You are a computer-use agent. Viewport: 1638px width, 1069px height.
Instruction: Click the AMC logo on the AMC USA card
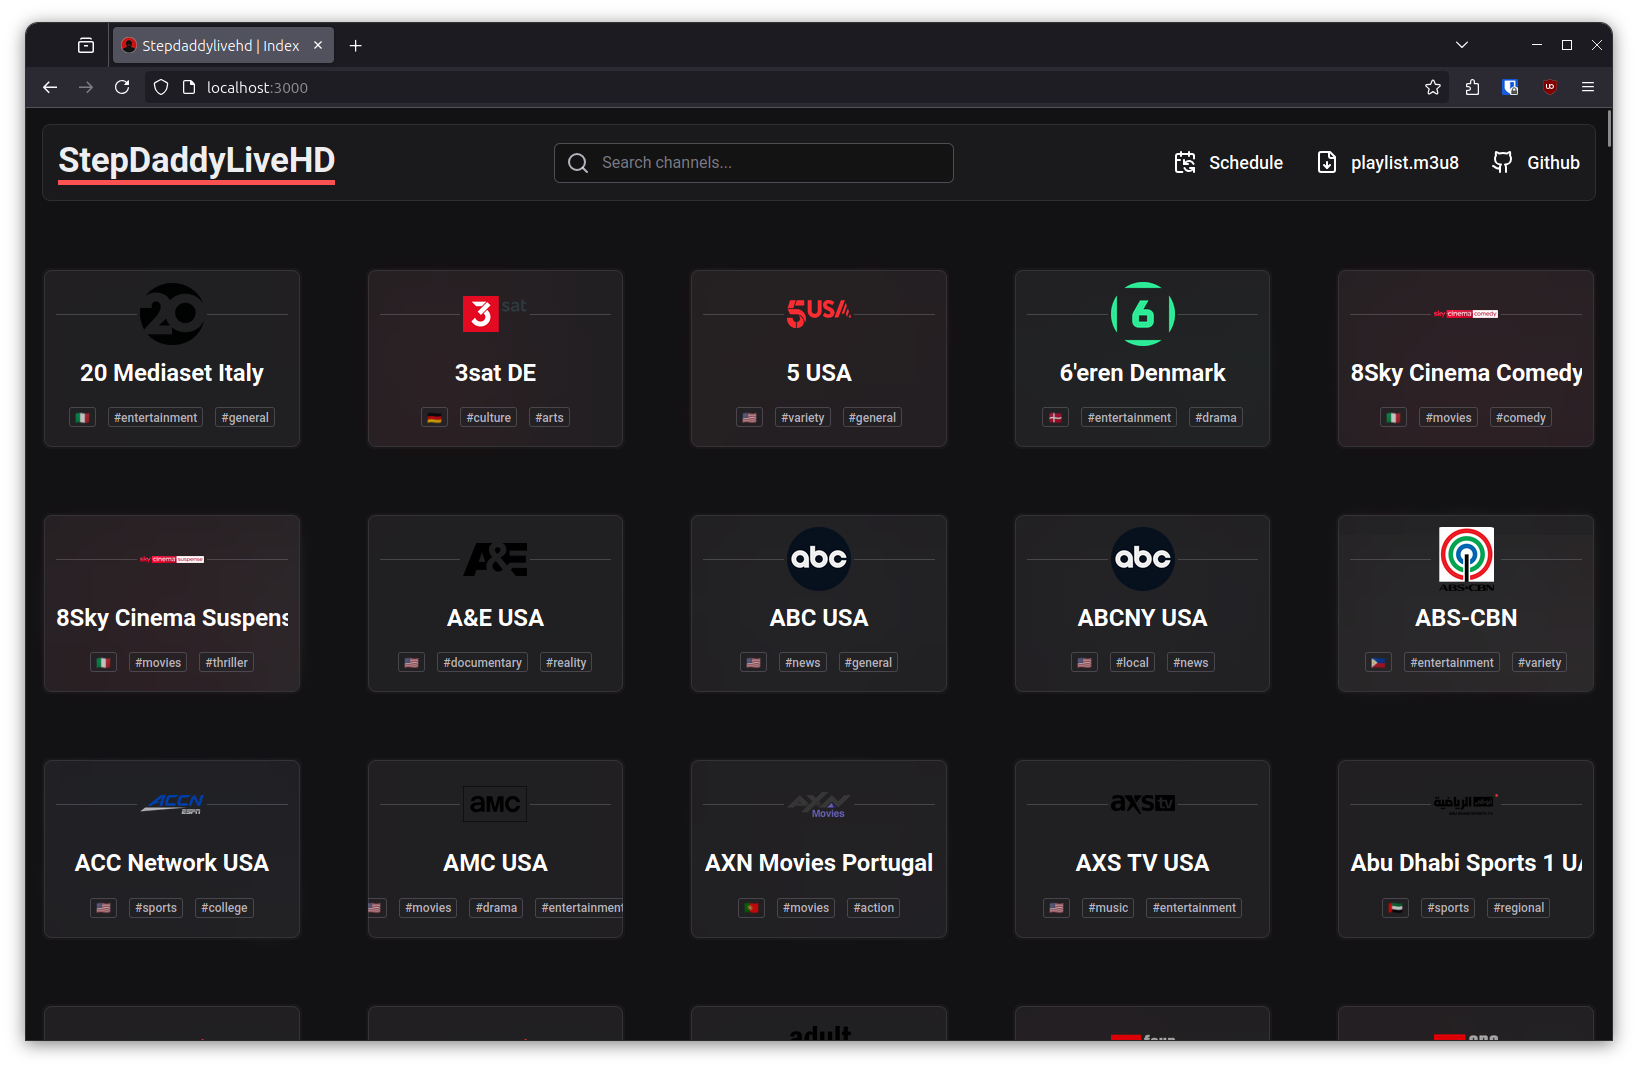[x=495, y=803]
